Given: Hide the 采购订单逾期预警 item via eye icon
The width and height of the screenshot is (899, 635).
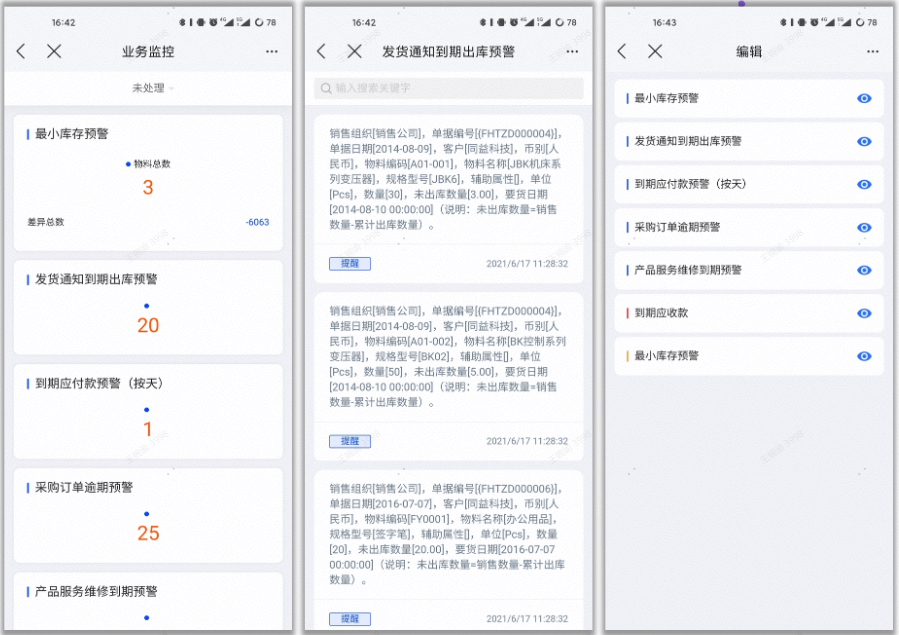Looking at the screenshot, I should 864,227.
